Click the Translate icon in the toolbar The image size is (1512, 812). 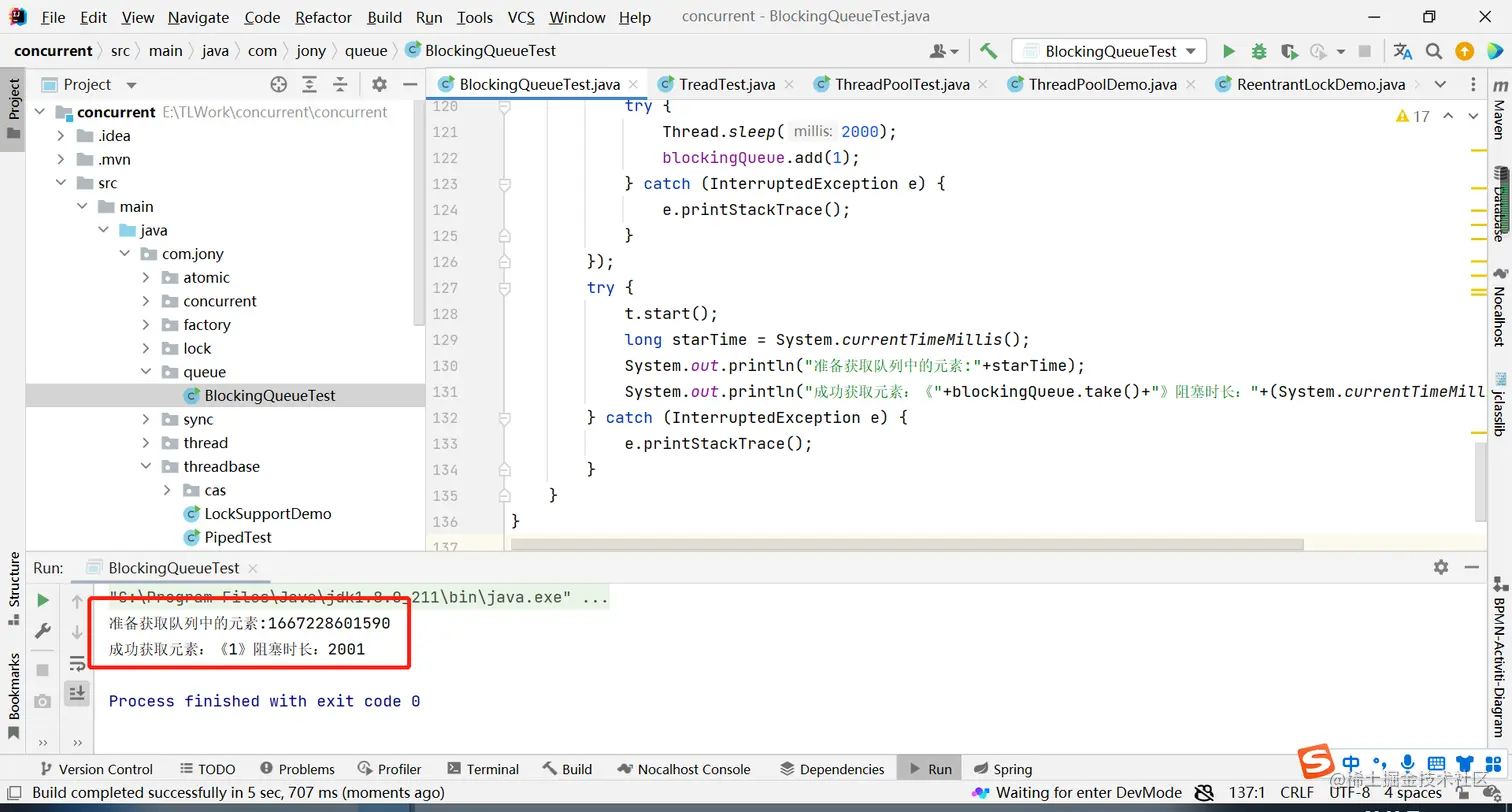[1403, 51]
